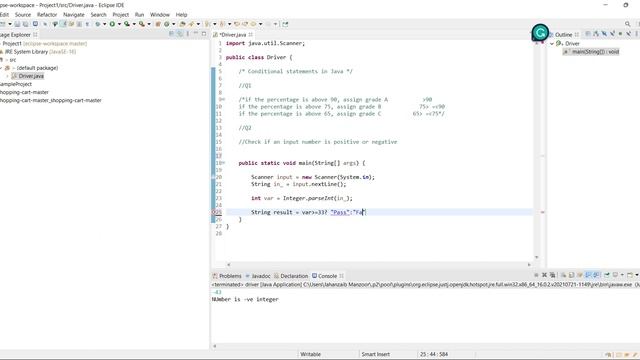Open Package Explorer View Menu
Screen dimensions: 640x360
(x=188, y=34)
